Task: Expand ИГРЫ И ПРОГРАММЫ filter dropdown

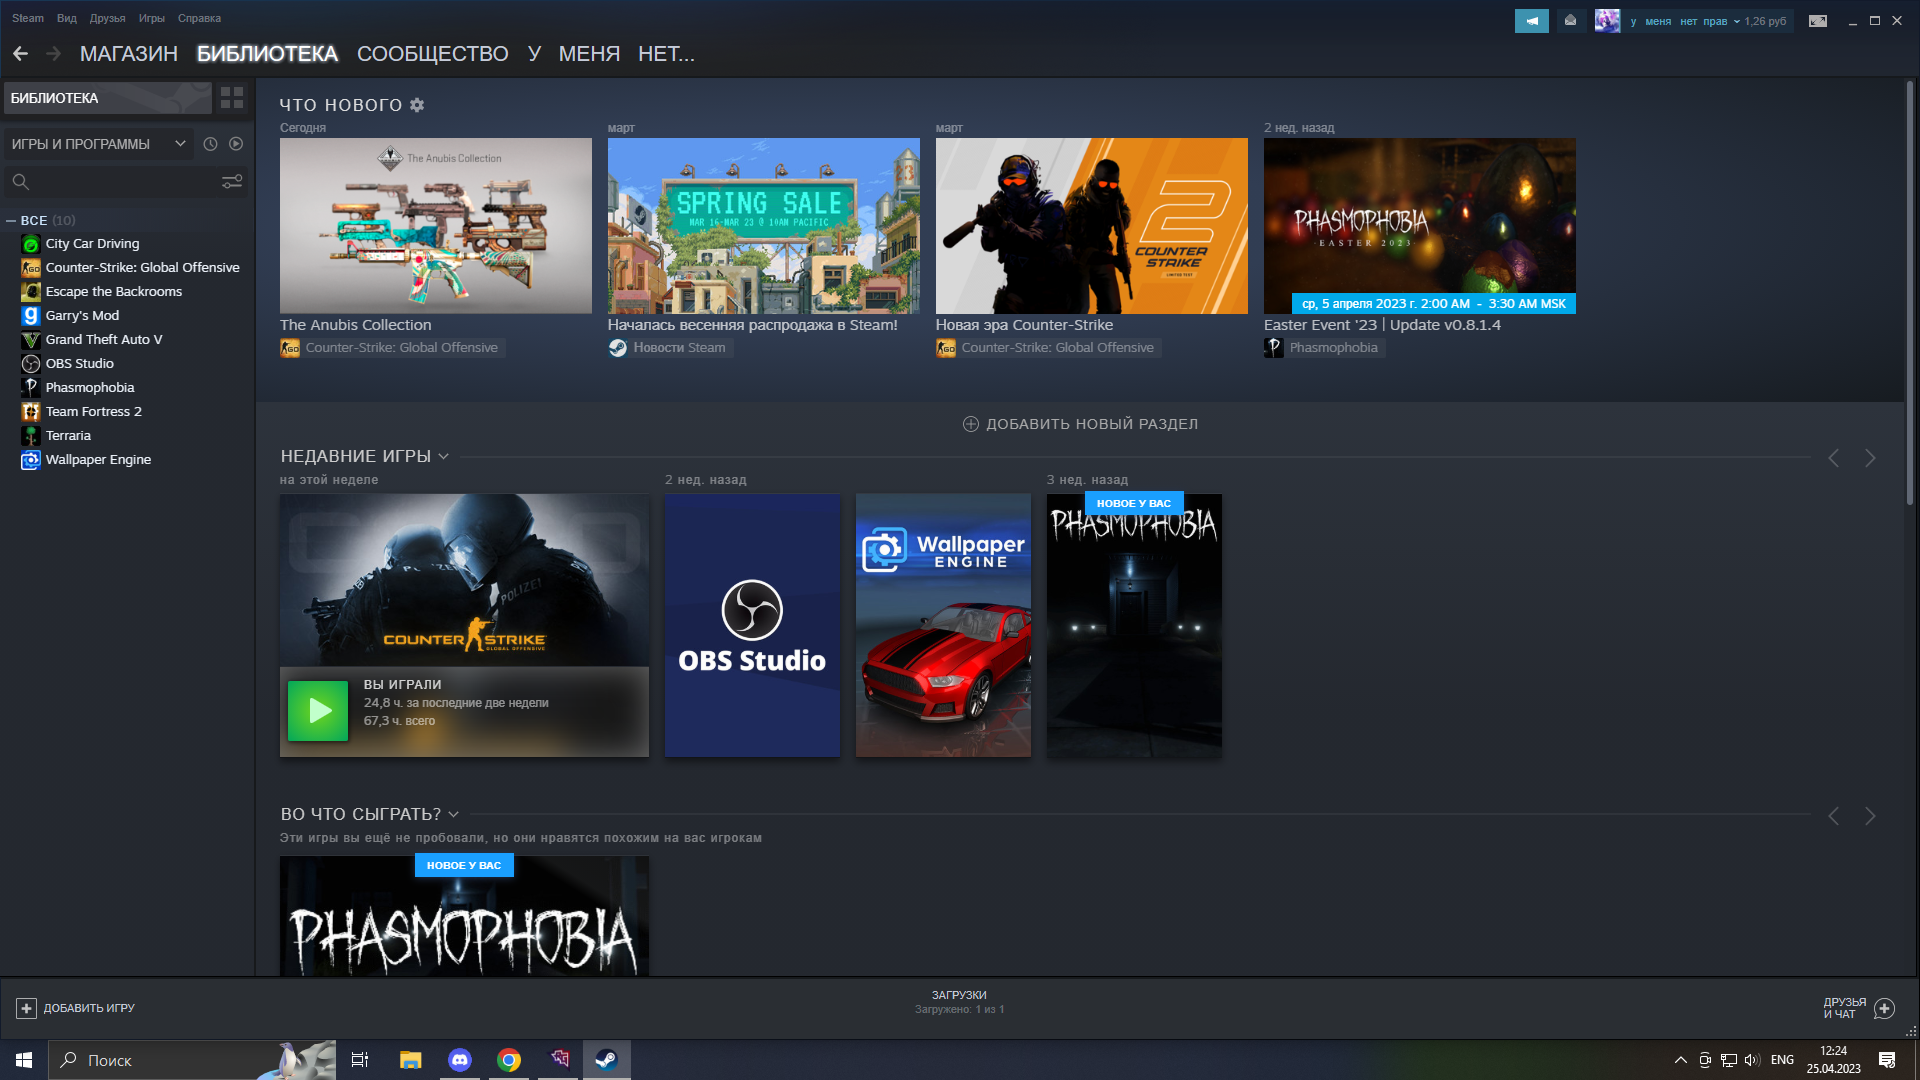Action: (x=98, y=144)
